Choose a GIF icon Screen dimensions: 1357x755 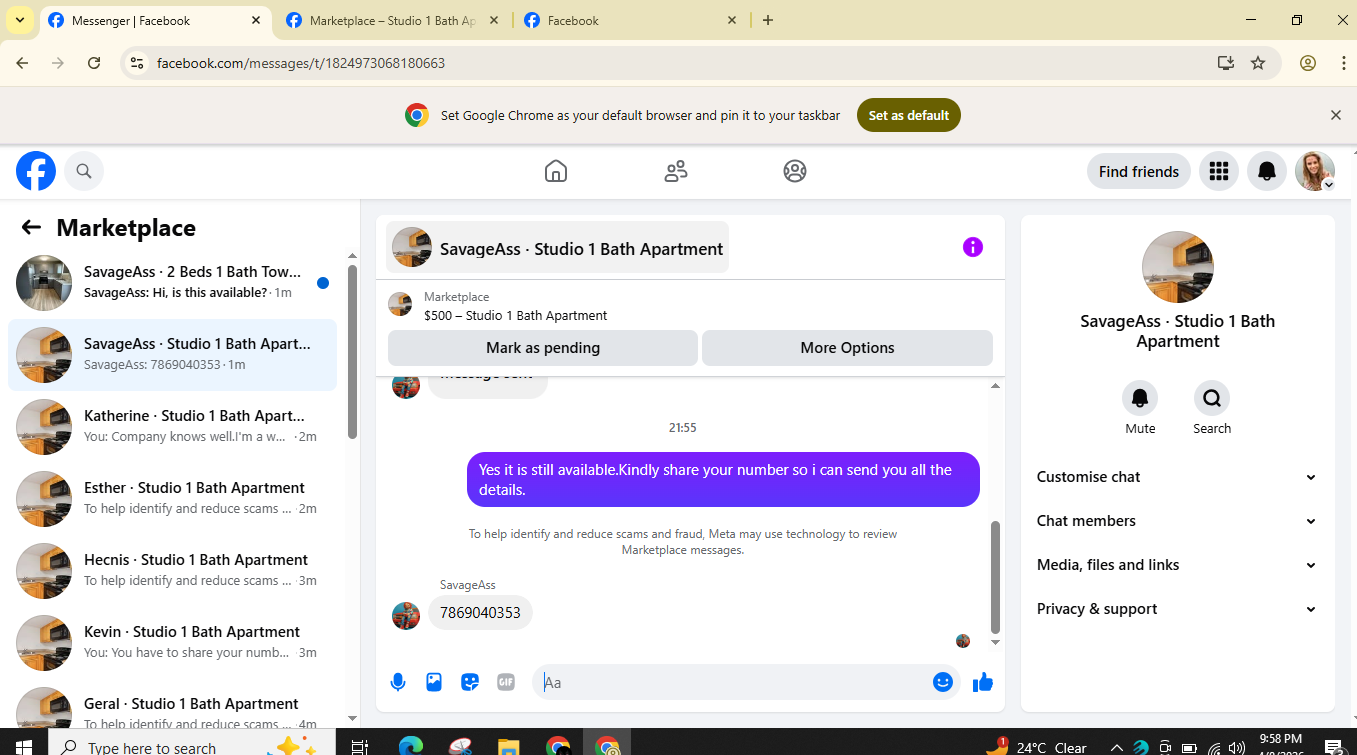[x=506, y=682]
